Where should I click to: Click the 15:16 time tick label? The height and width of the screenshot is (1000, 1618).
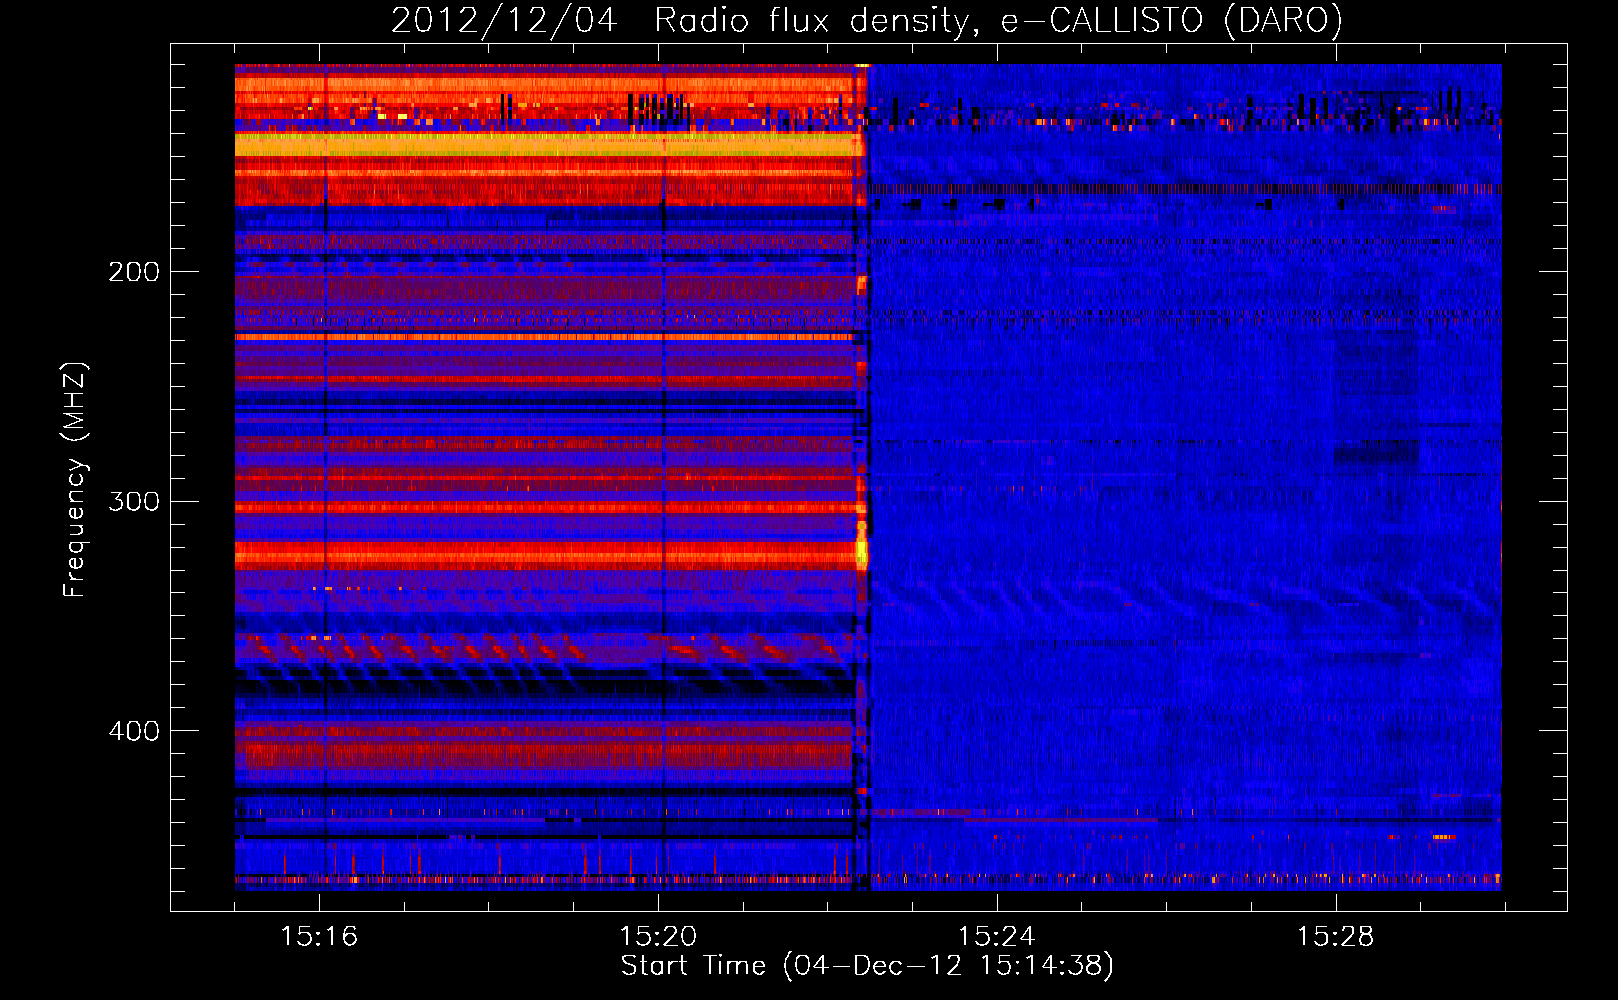coord(319,936)
